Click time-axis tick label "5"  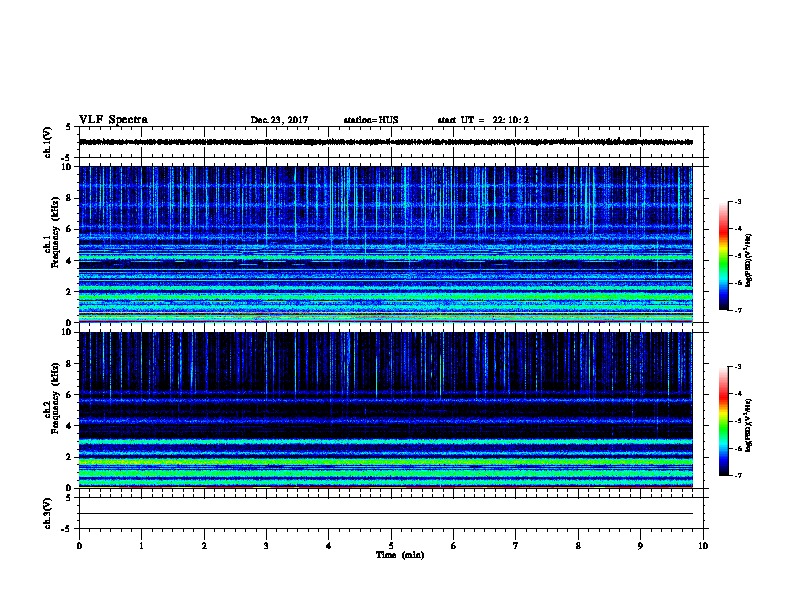pos(391,545)
